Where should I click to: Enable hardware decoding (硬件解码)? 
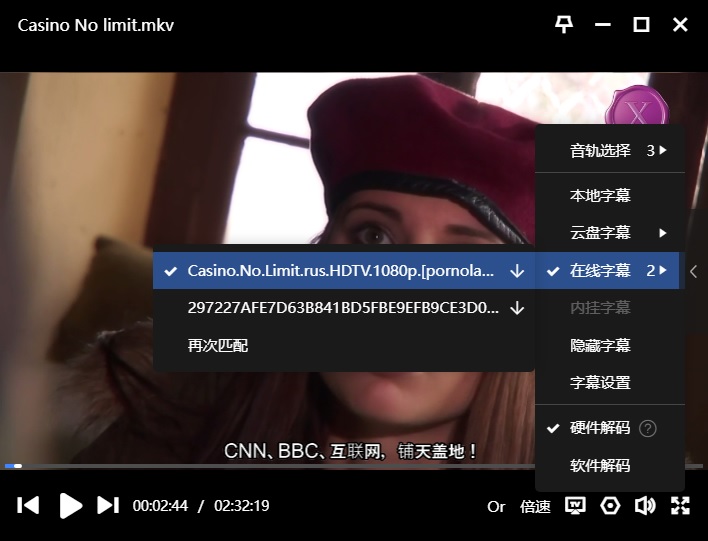pos(600,428)
